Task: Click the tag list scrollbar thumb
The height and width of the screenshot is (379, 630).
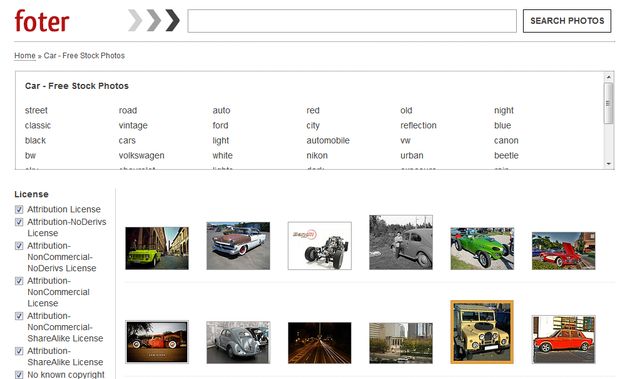Action: 608,103
